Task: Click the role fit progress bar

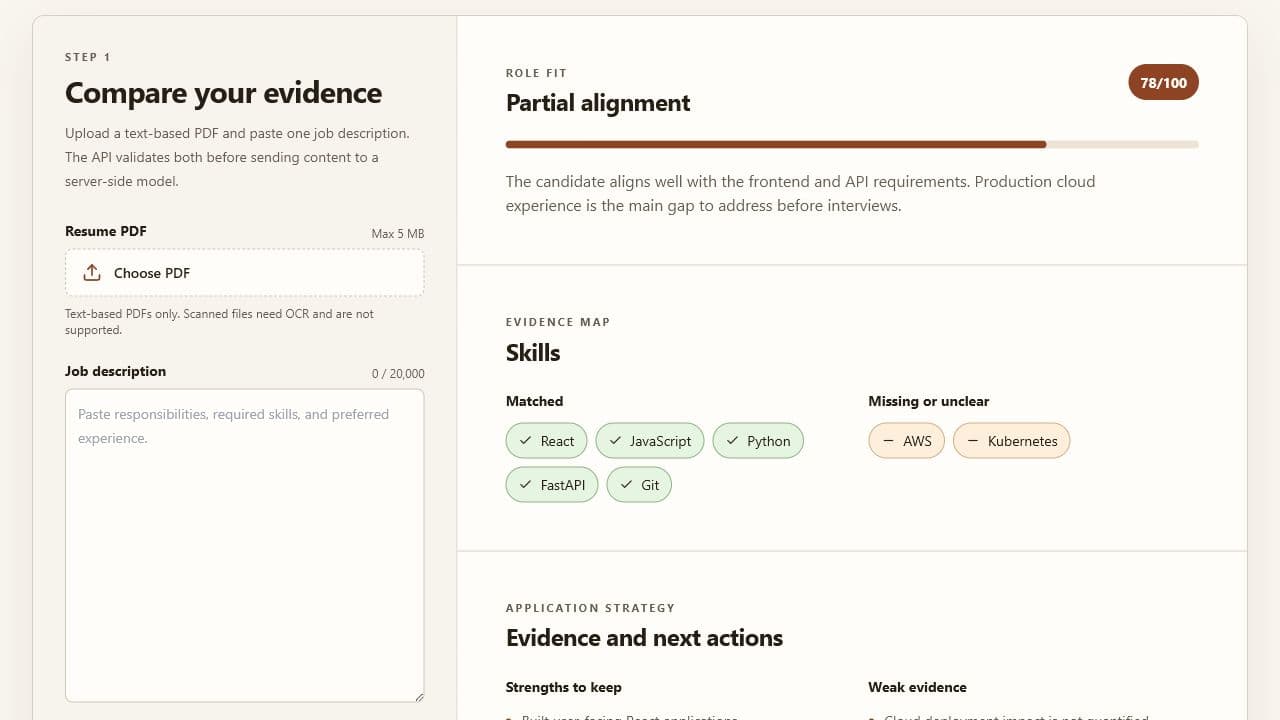Action: (851, 145)
